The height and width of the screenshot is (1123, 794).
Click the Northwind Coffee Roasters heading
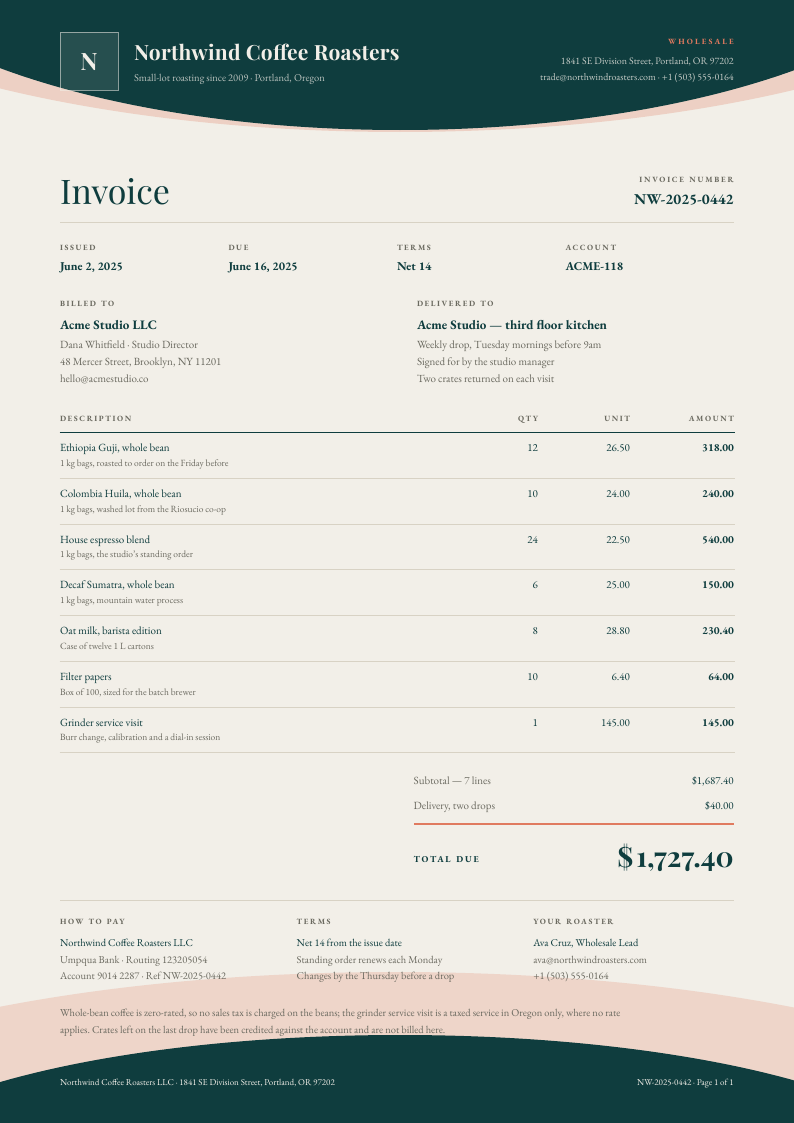[x=266, y=52]
